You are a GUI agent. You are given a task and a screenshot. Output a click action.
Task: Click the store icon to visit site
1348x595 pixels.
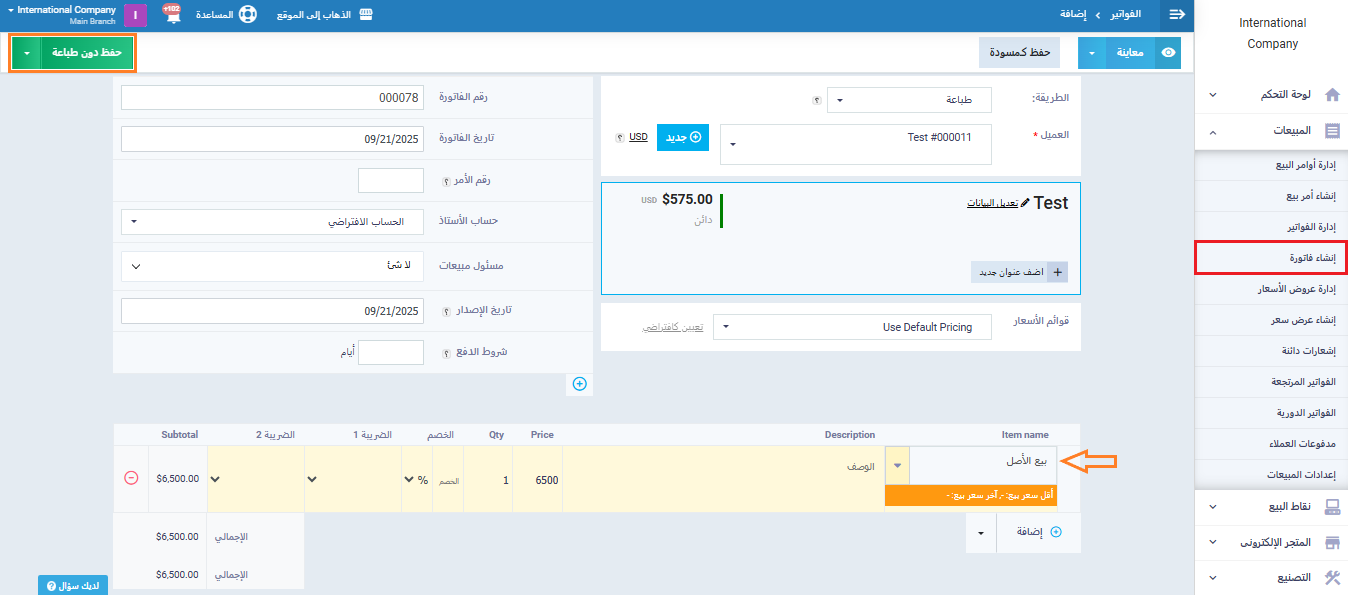pos(366,15)
